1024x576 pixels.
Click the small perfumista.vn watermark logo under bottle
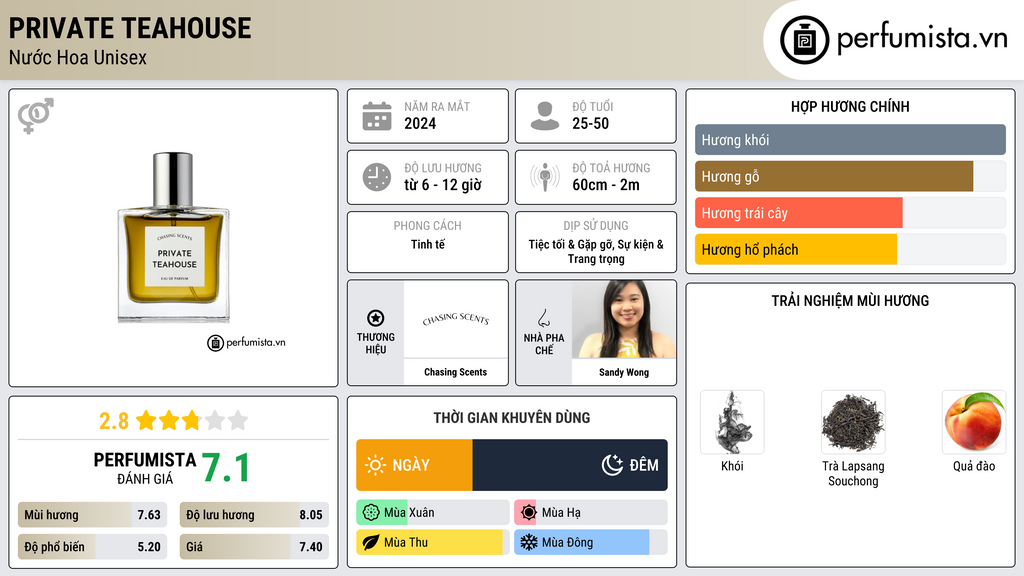(x=246, y=342)
